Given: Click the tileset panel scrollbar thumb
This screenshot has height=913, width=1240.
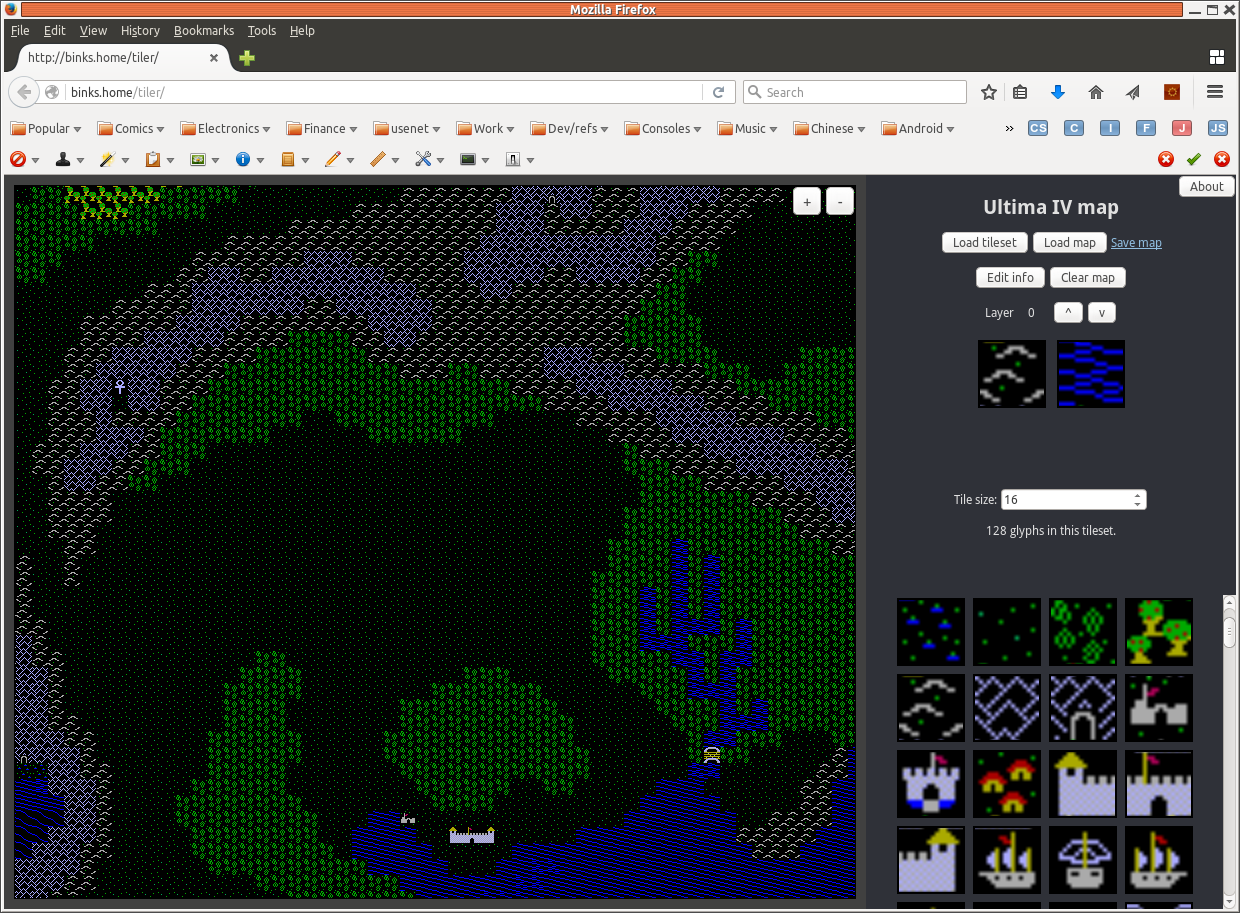Looking at the screenshot, I should click(x=1231, y=630).
